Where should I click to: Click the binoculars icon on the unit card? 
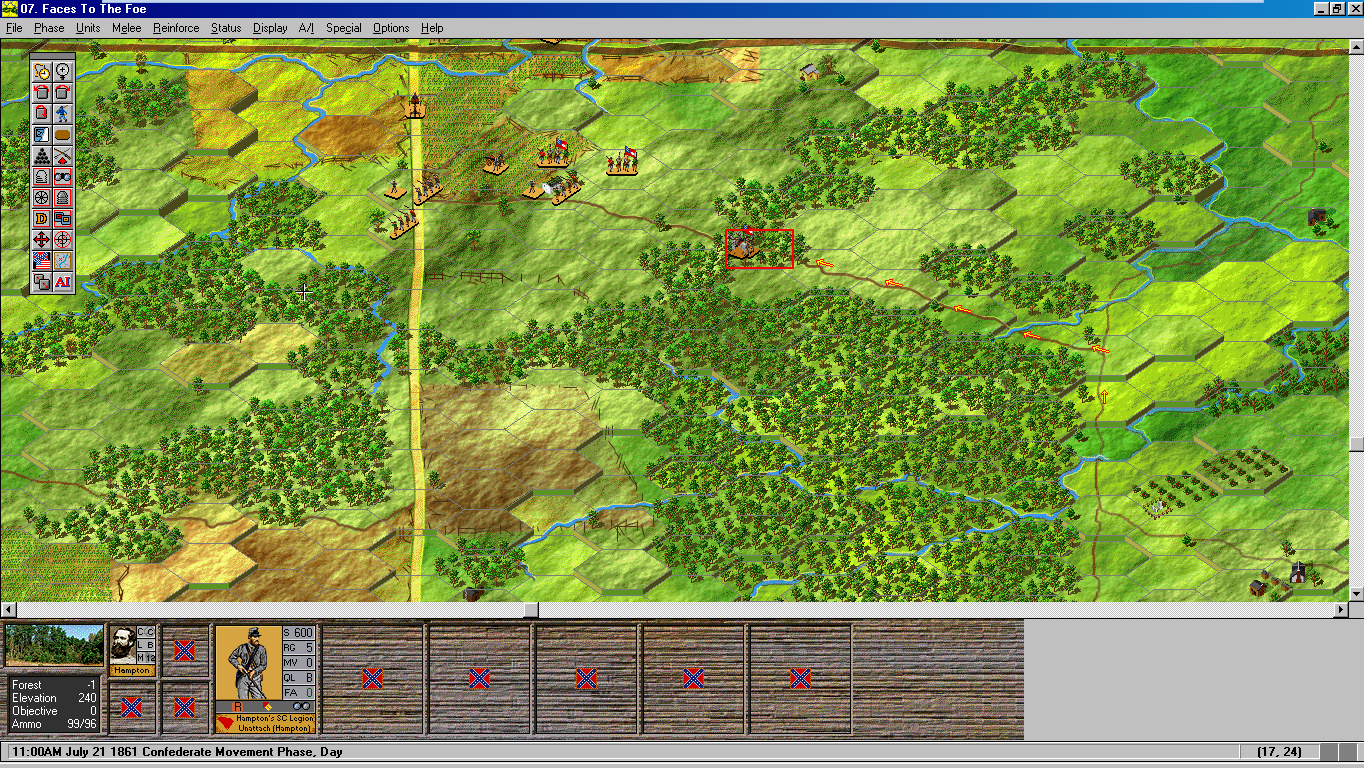click(301, 707)
